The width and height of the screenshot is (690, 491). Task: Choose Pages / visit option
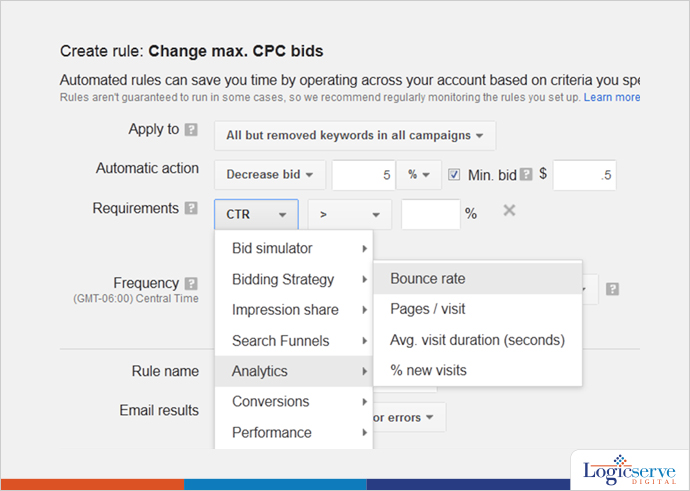427,309
